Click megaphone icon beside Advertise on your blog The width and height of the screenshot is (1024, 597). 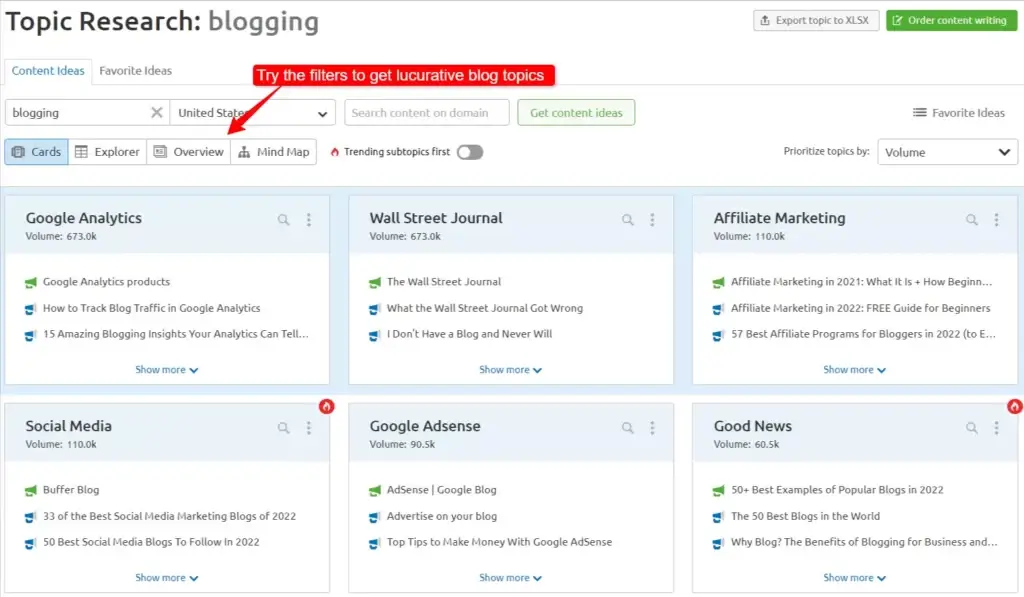tap(374, 517)
